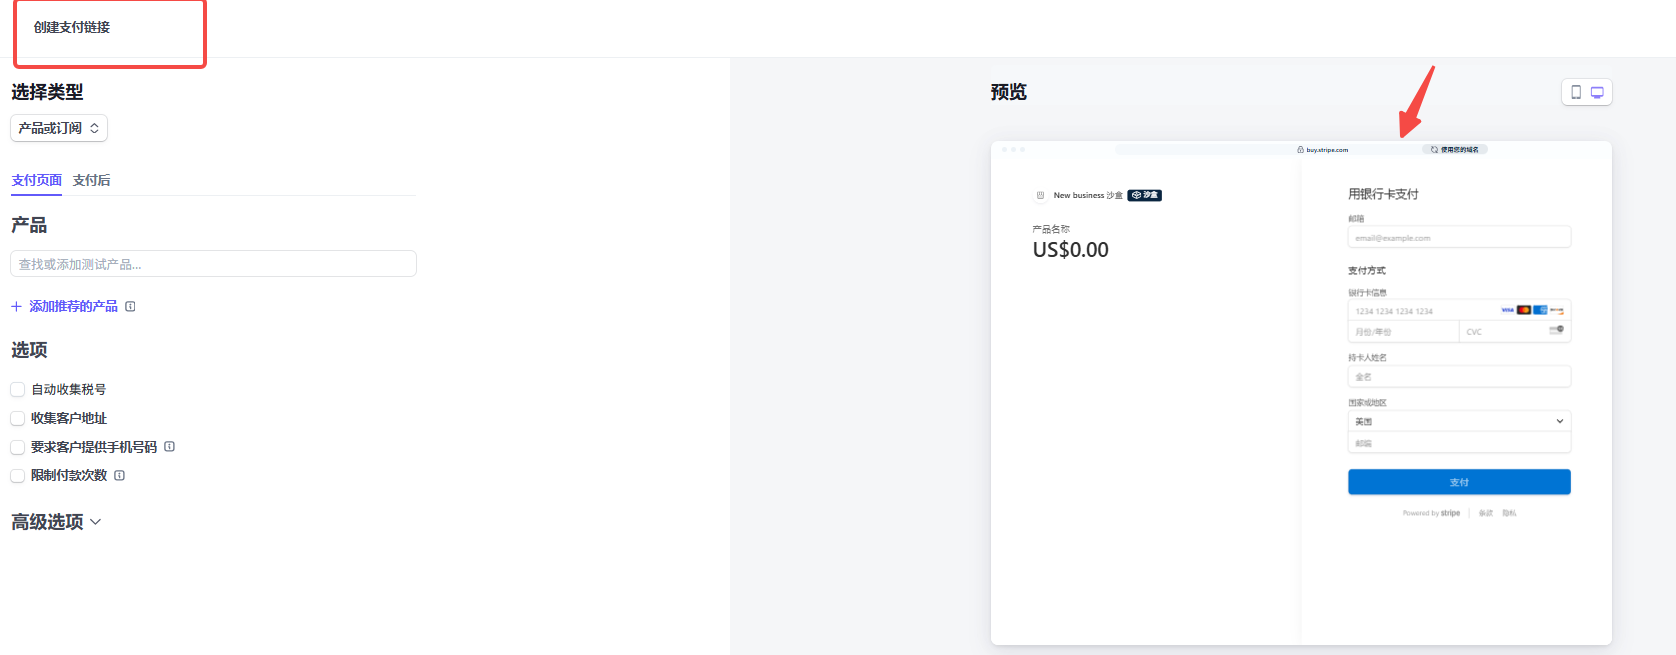The image size is (1676, 655).
Task: Click the info icon beside 添加推荐的产品
Action: click(x=130, y=305)
